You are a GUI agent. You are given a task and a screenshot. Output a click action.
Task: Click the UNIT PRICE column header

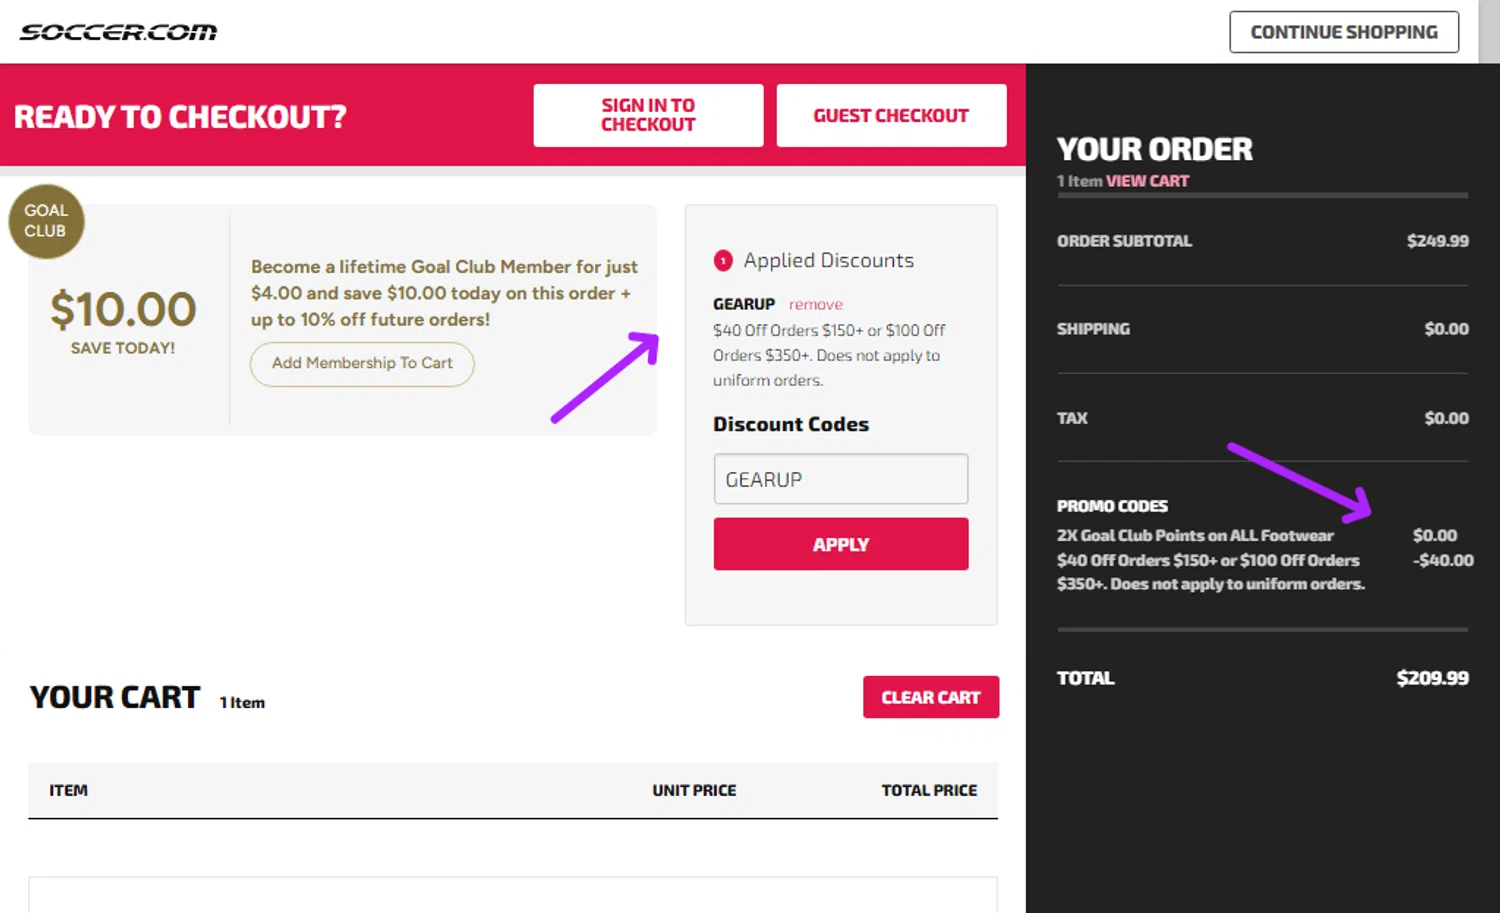click(694, 790)
